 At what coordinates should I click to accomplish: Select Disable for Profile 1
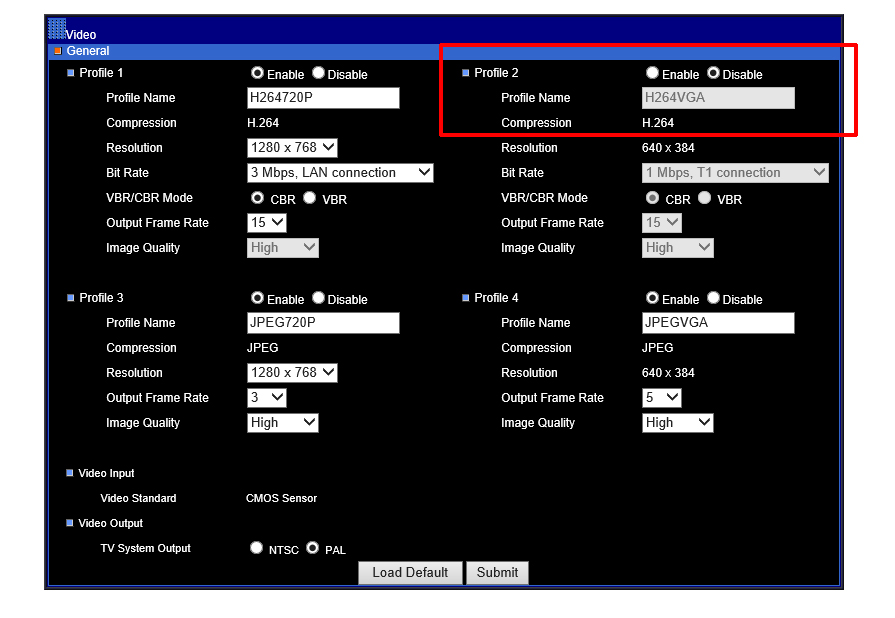(318, 73)
